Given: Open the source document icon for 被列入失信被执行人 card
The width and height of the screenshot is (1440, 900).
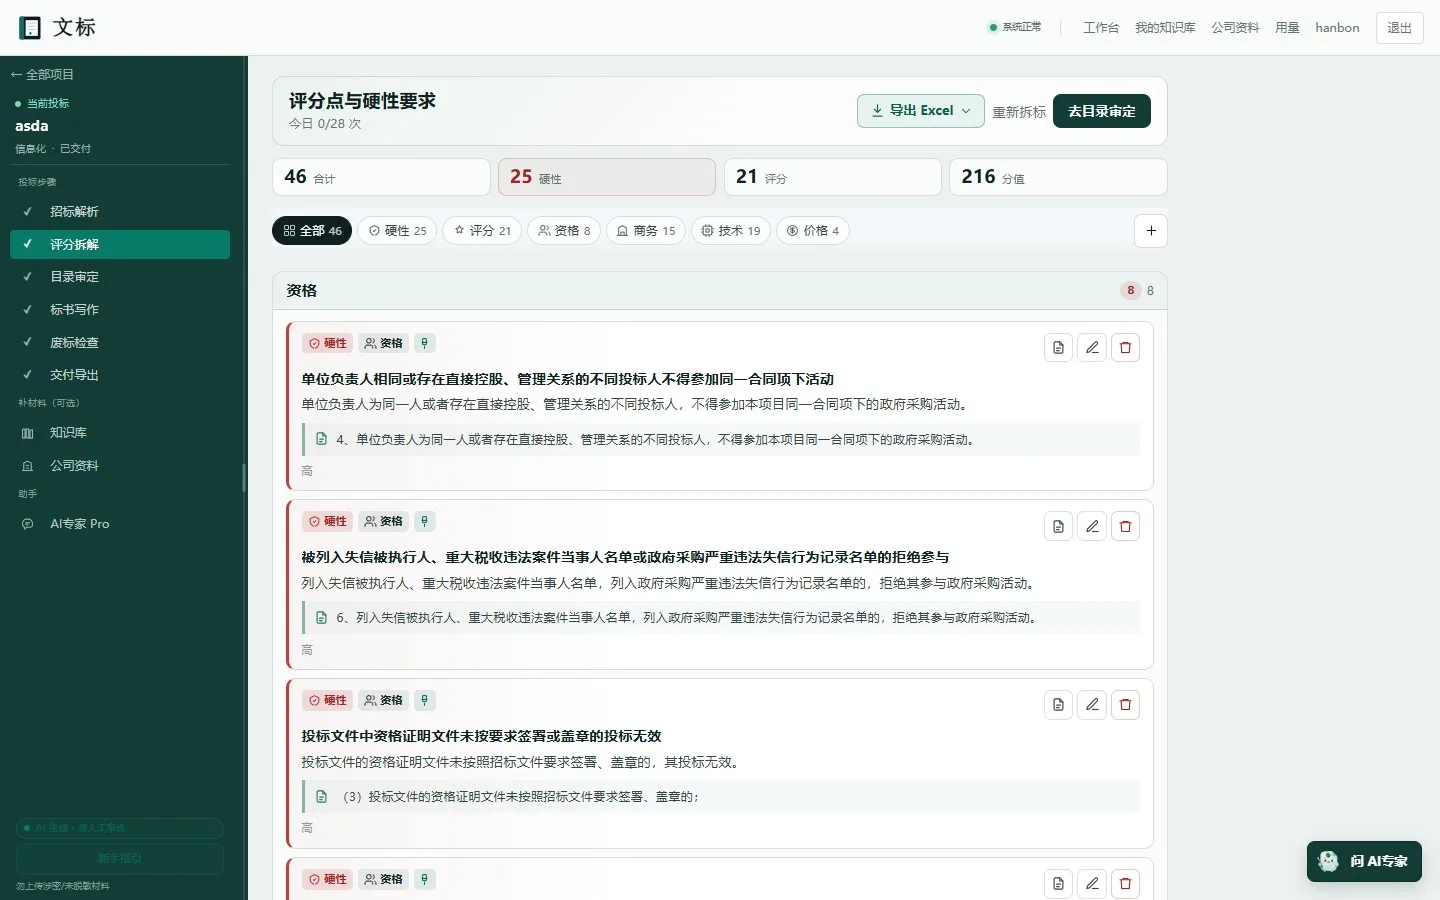Looking at the screenshot, I should pyautogui.click(x=1058, y=526).
